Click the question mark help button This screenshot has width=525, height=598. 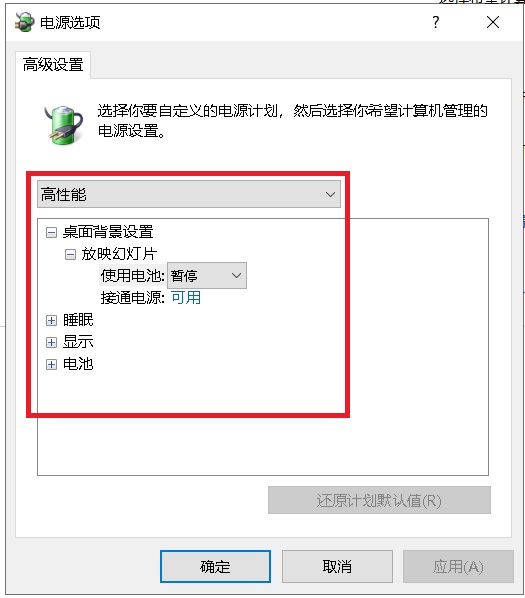[x=436, y=22]
